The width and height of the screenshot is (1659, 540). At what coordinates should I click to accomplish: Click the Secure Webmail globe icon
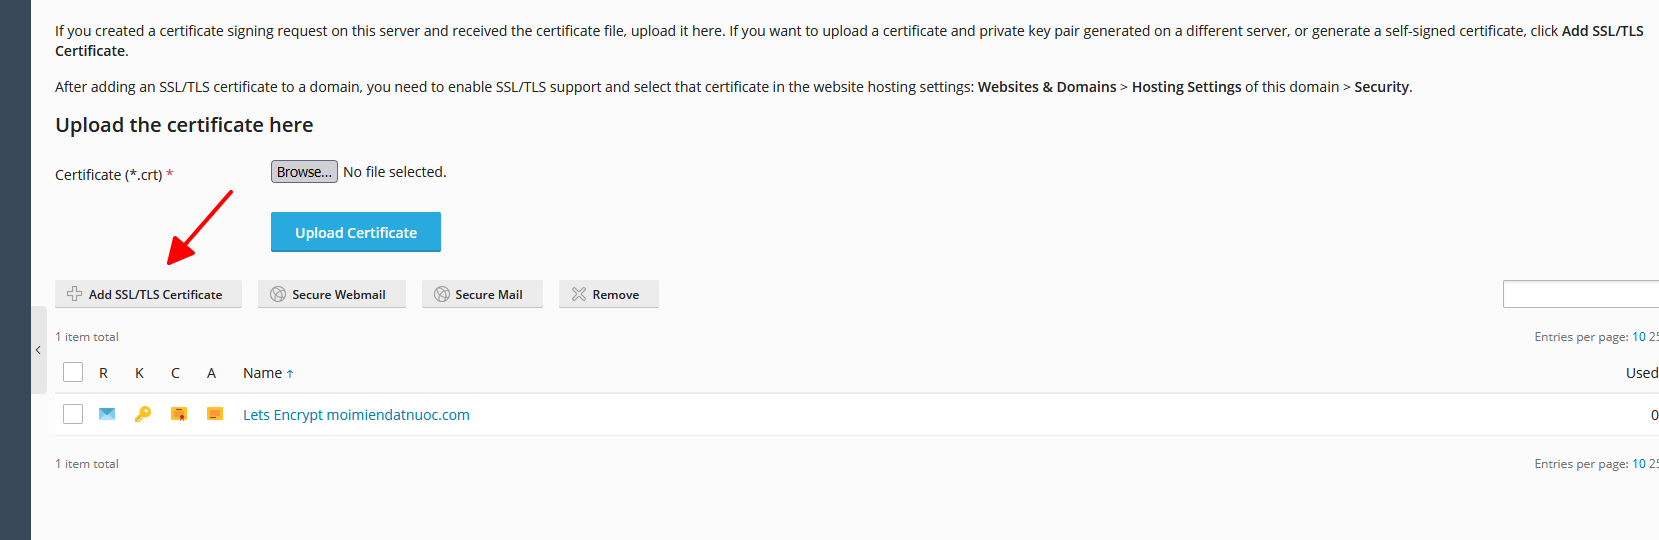point(278,294)
